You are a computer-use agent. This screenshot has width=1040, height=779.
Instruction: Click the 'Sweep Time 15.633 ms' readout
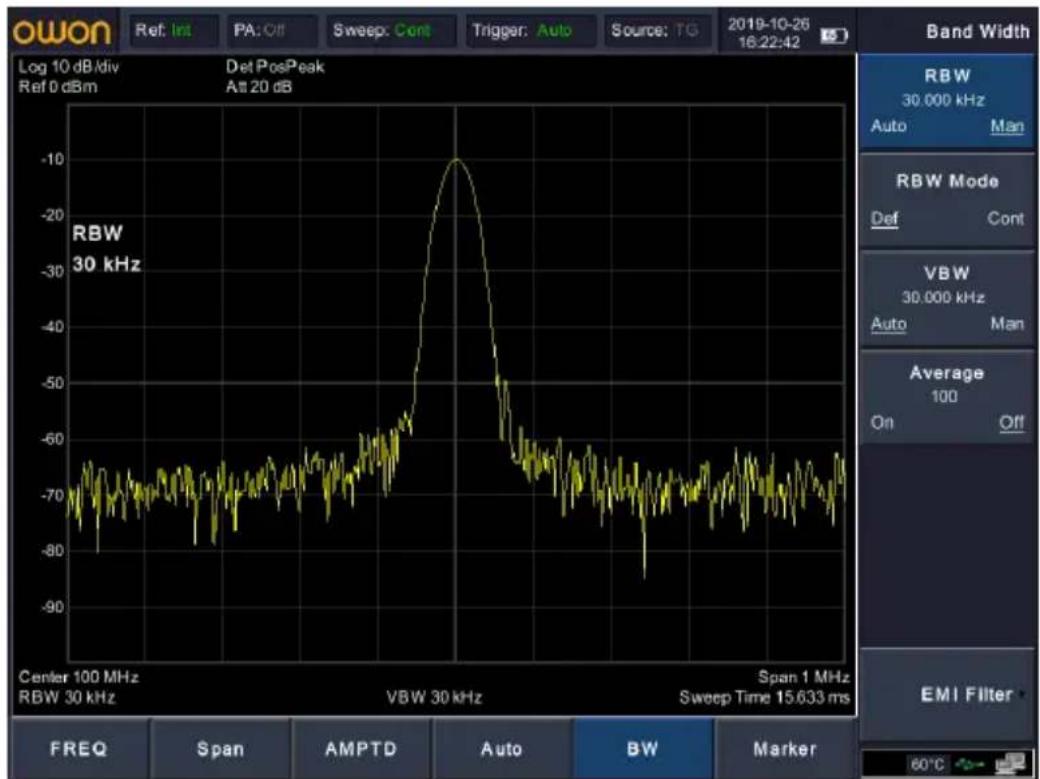[764, 697]
